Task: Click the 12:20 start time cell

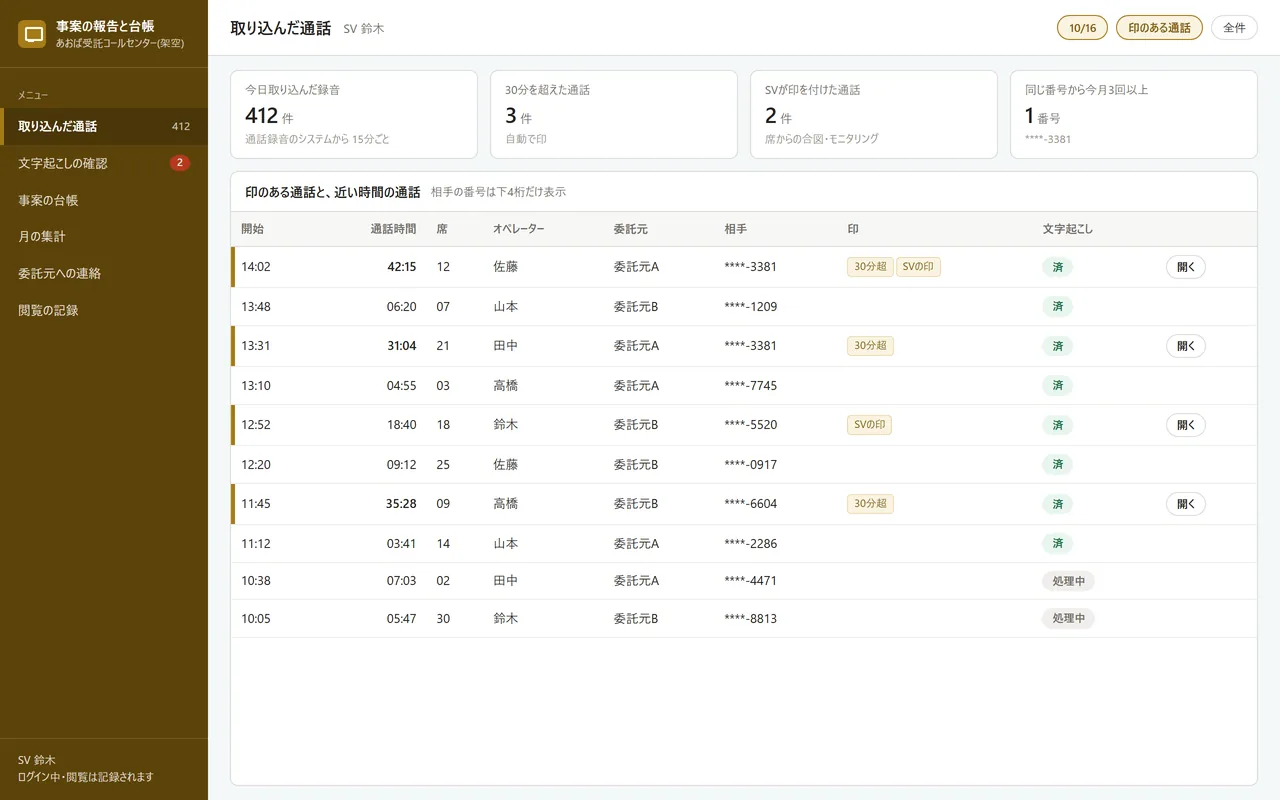Action: tap(256, 465)
